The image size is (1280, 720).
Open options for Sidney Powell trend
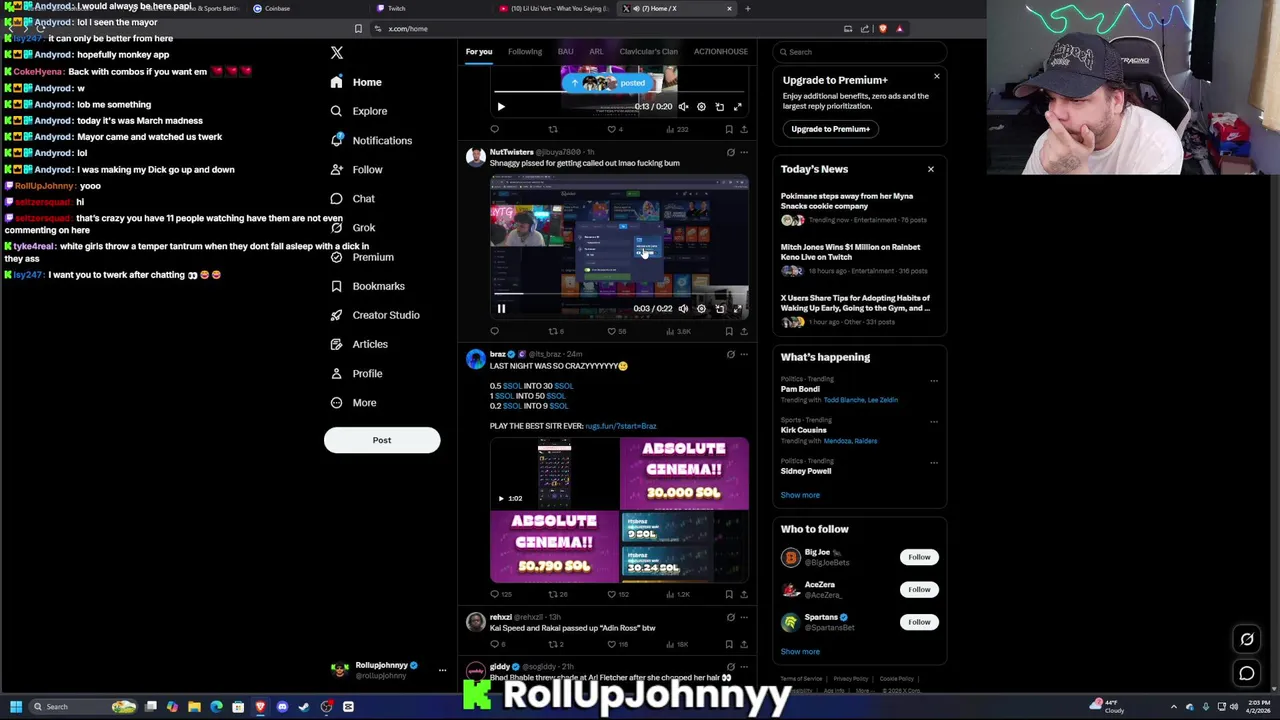tap(934, 462)
